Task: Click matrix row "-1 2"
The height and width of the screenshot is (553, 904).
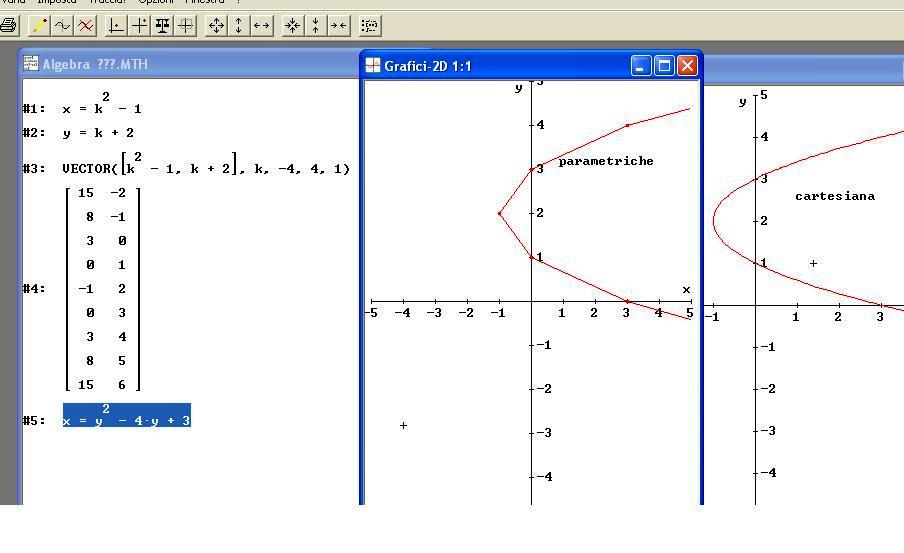Action: tap(102, 288)
